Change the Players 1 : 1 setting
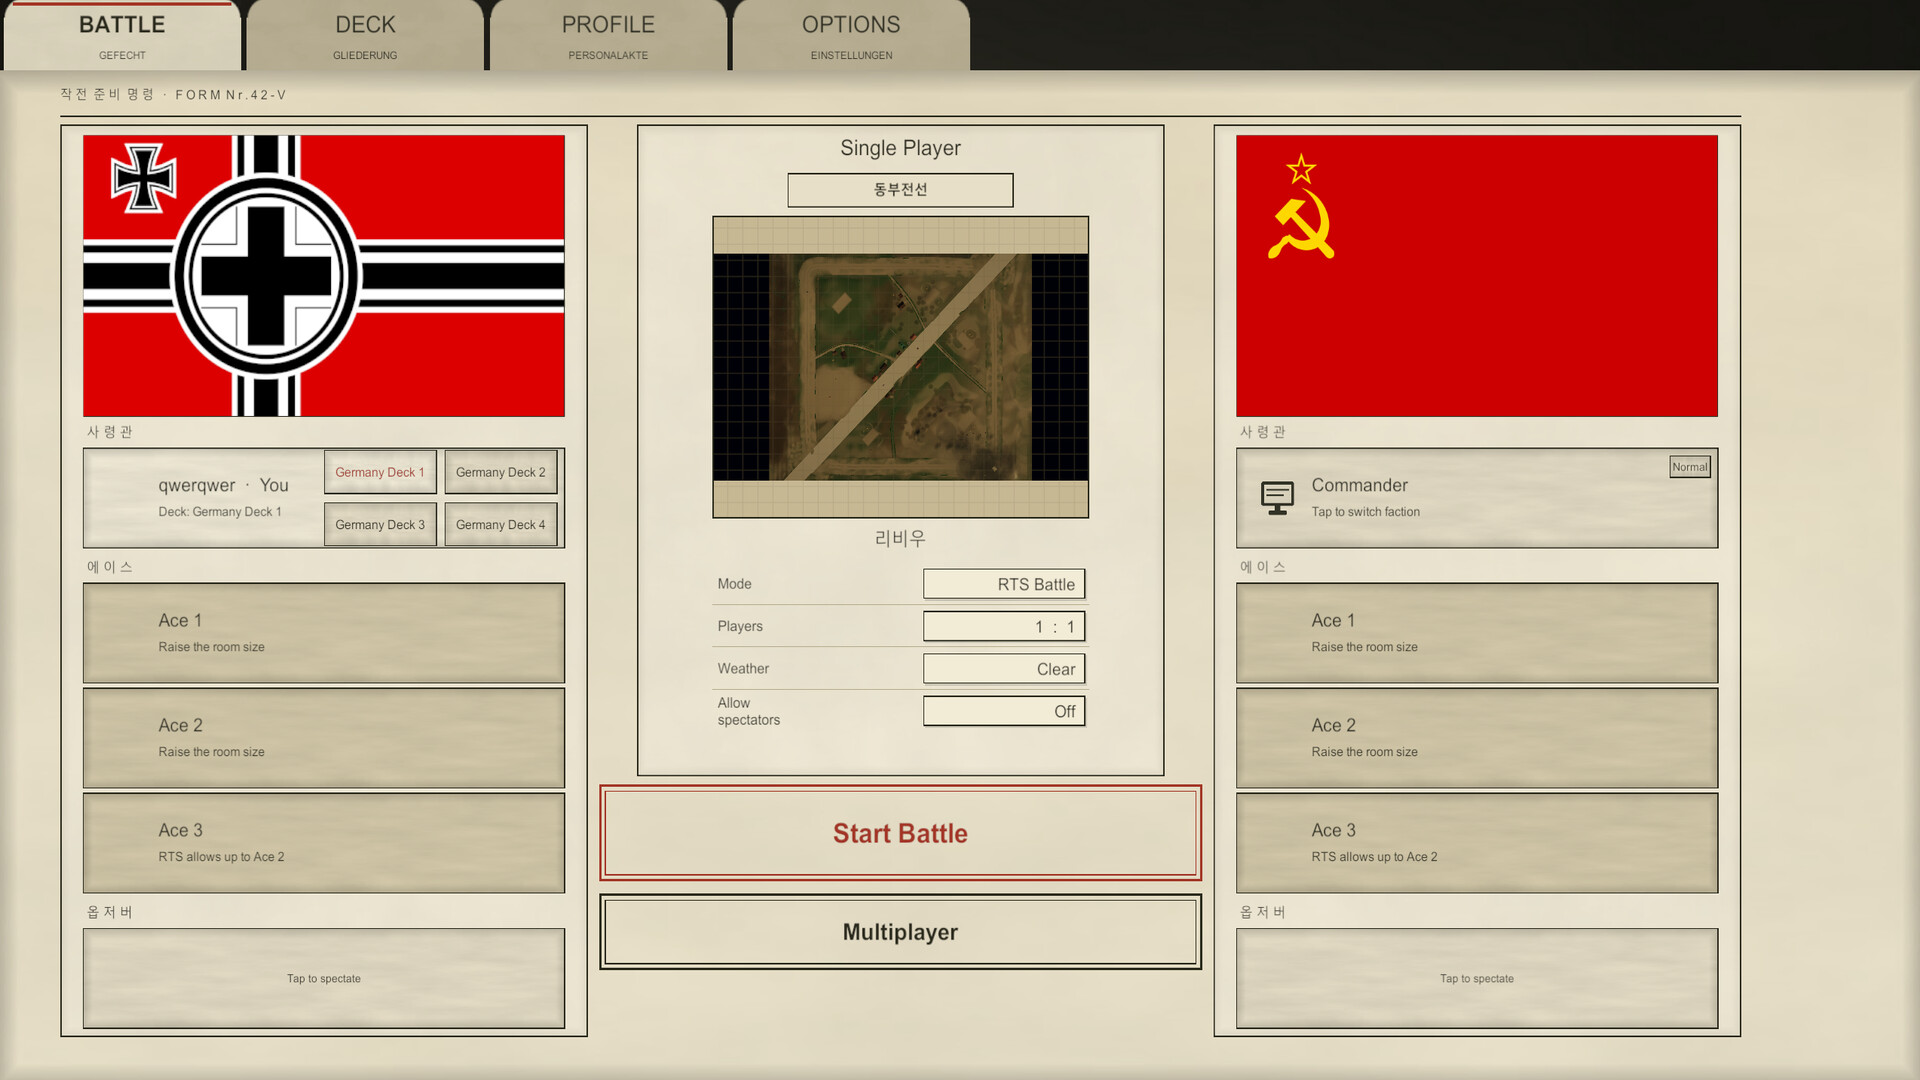 [1004, 626]
